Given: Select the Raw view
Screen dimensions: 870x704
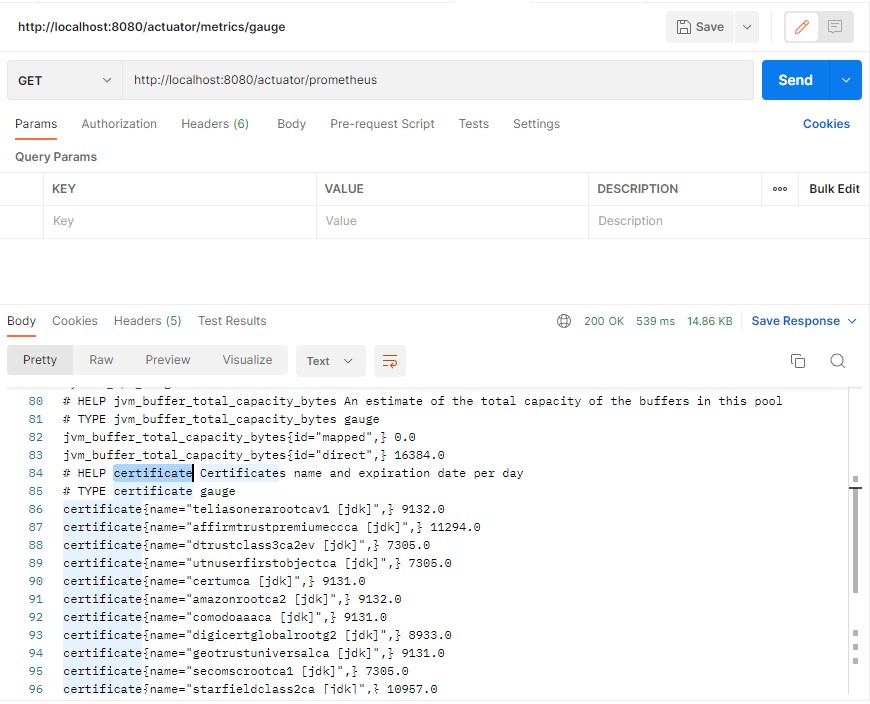Looking at the screenshot, I should pyautogui.click(x=101, y=360).
